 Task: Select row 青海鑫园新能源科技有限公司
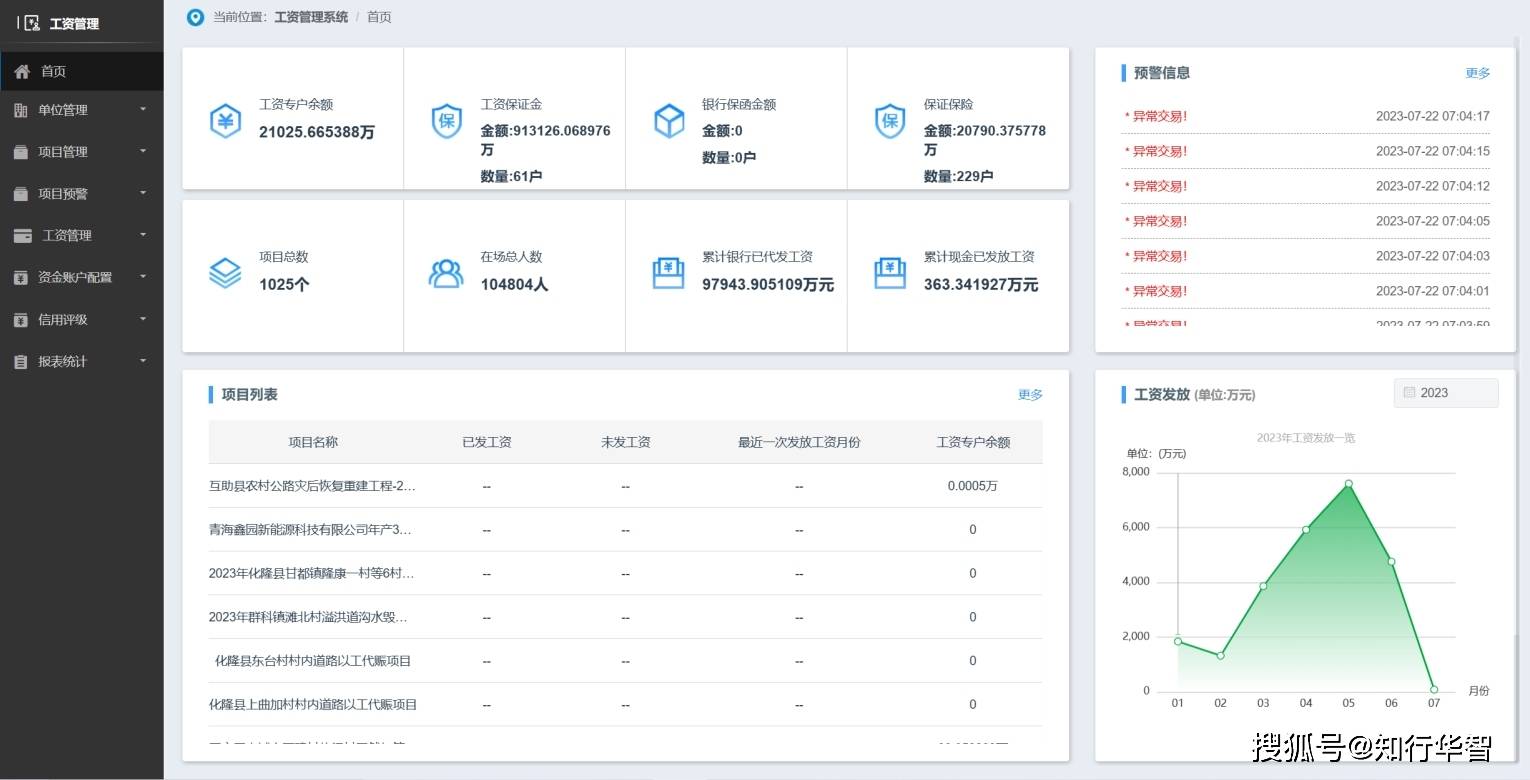pyautogui.click(x=625, y=530)
